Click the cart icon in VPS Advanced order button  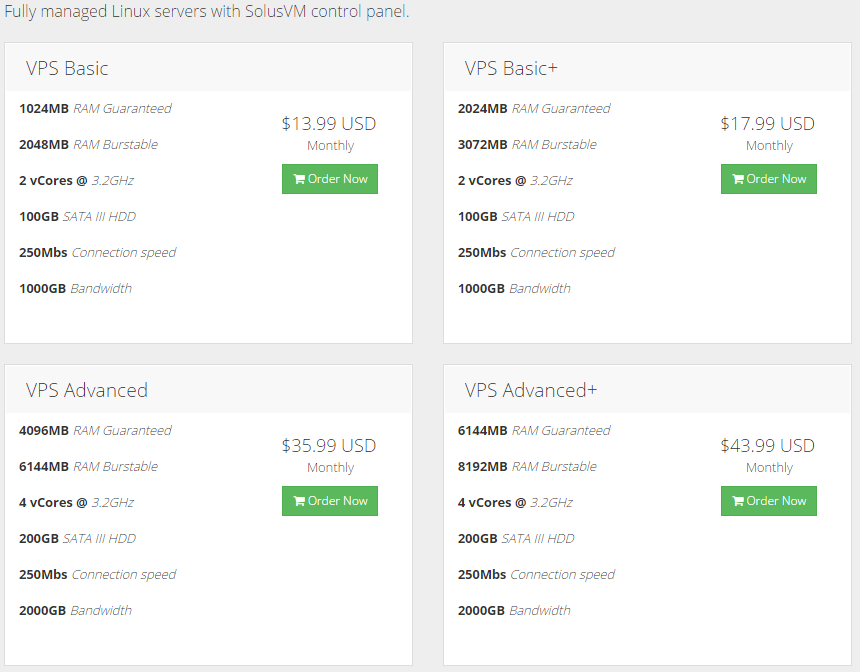click(x=299, y=501)
